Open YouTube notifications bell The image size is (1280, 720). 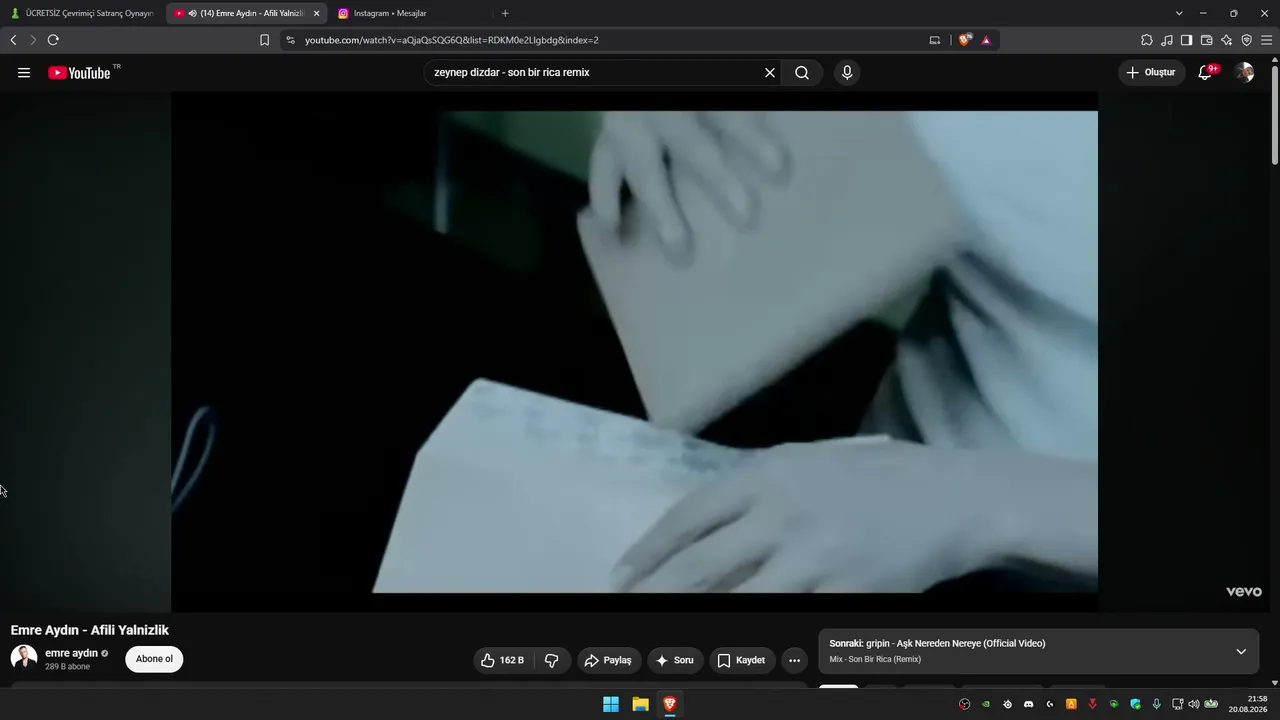pos(1205,72)
